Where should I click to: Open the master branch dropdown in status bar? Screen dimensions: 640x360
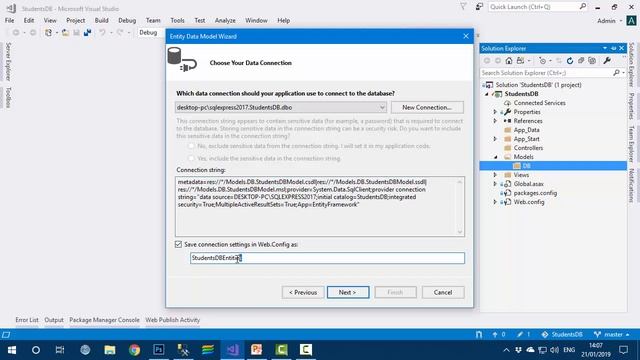pos(611,334)
